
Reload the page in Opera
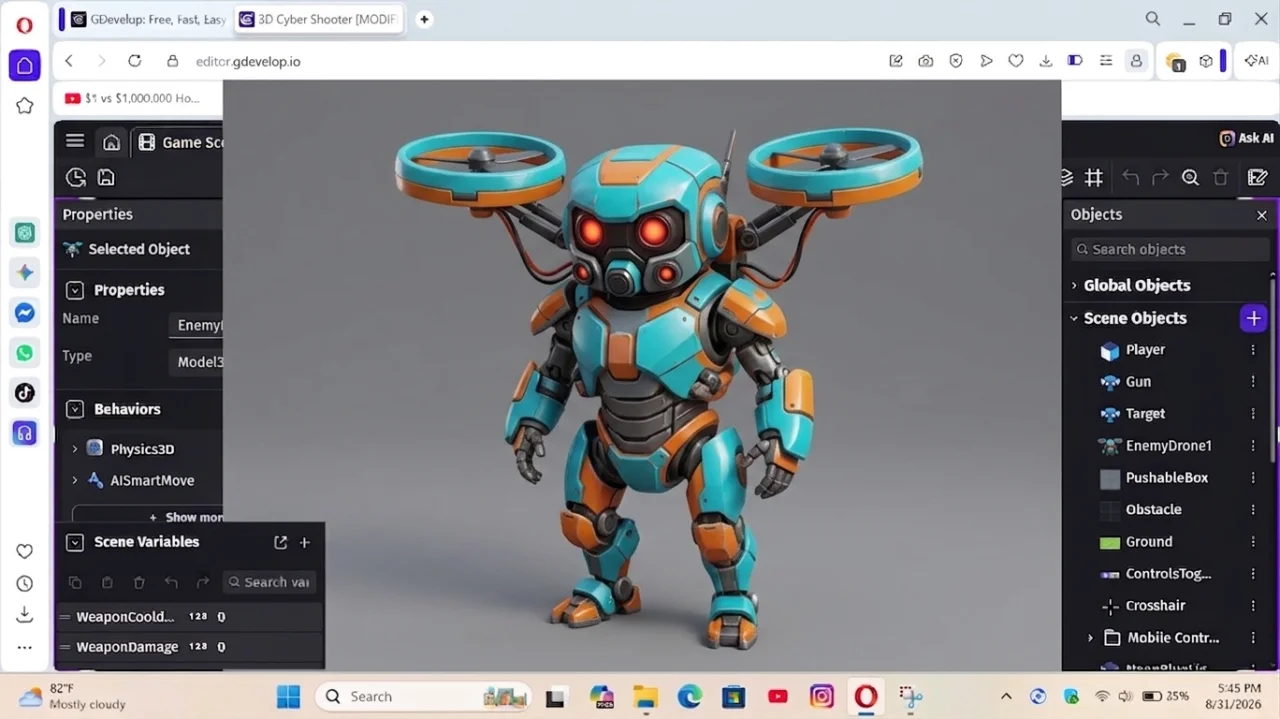[x=134, y=61]
